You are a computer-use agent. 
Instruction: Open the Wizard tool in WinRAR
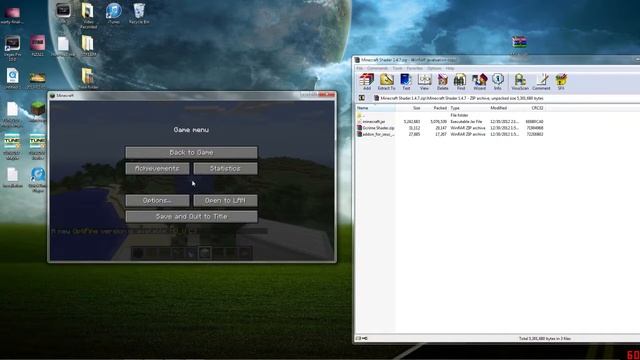click(479, 82)
